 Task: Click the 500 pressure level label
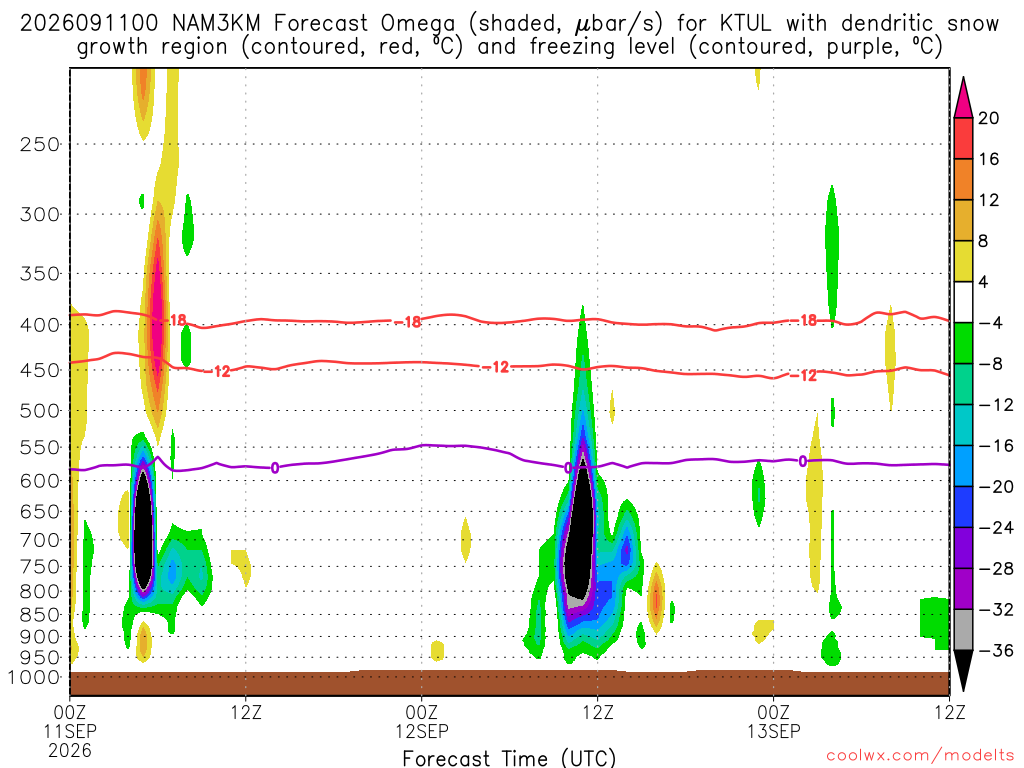pyautogui.click(x=40, y=411)
